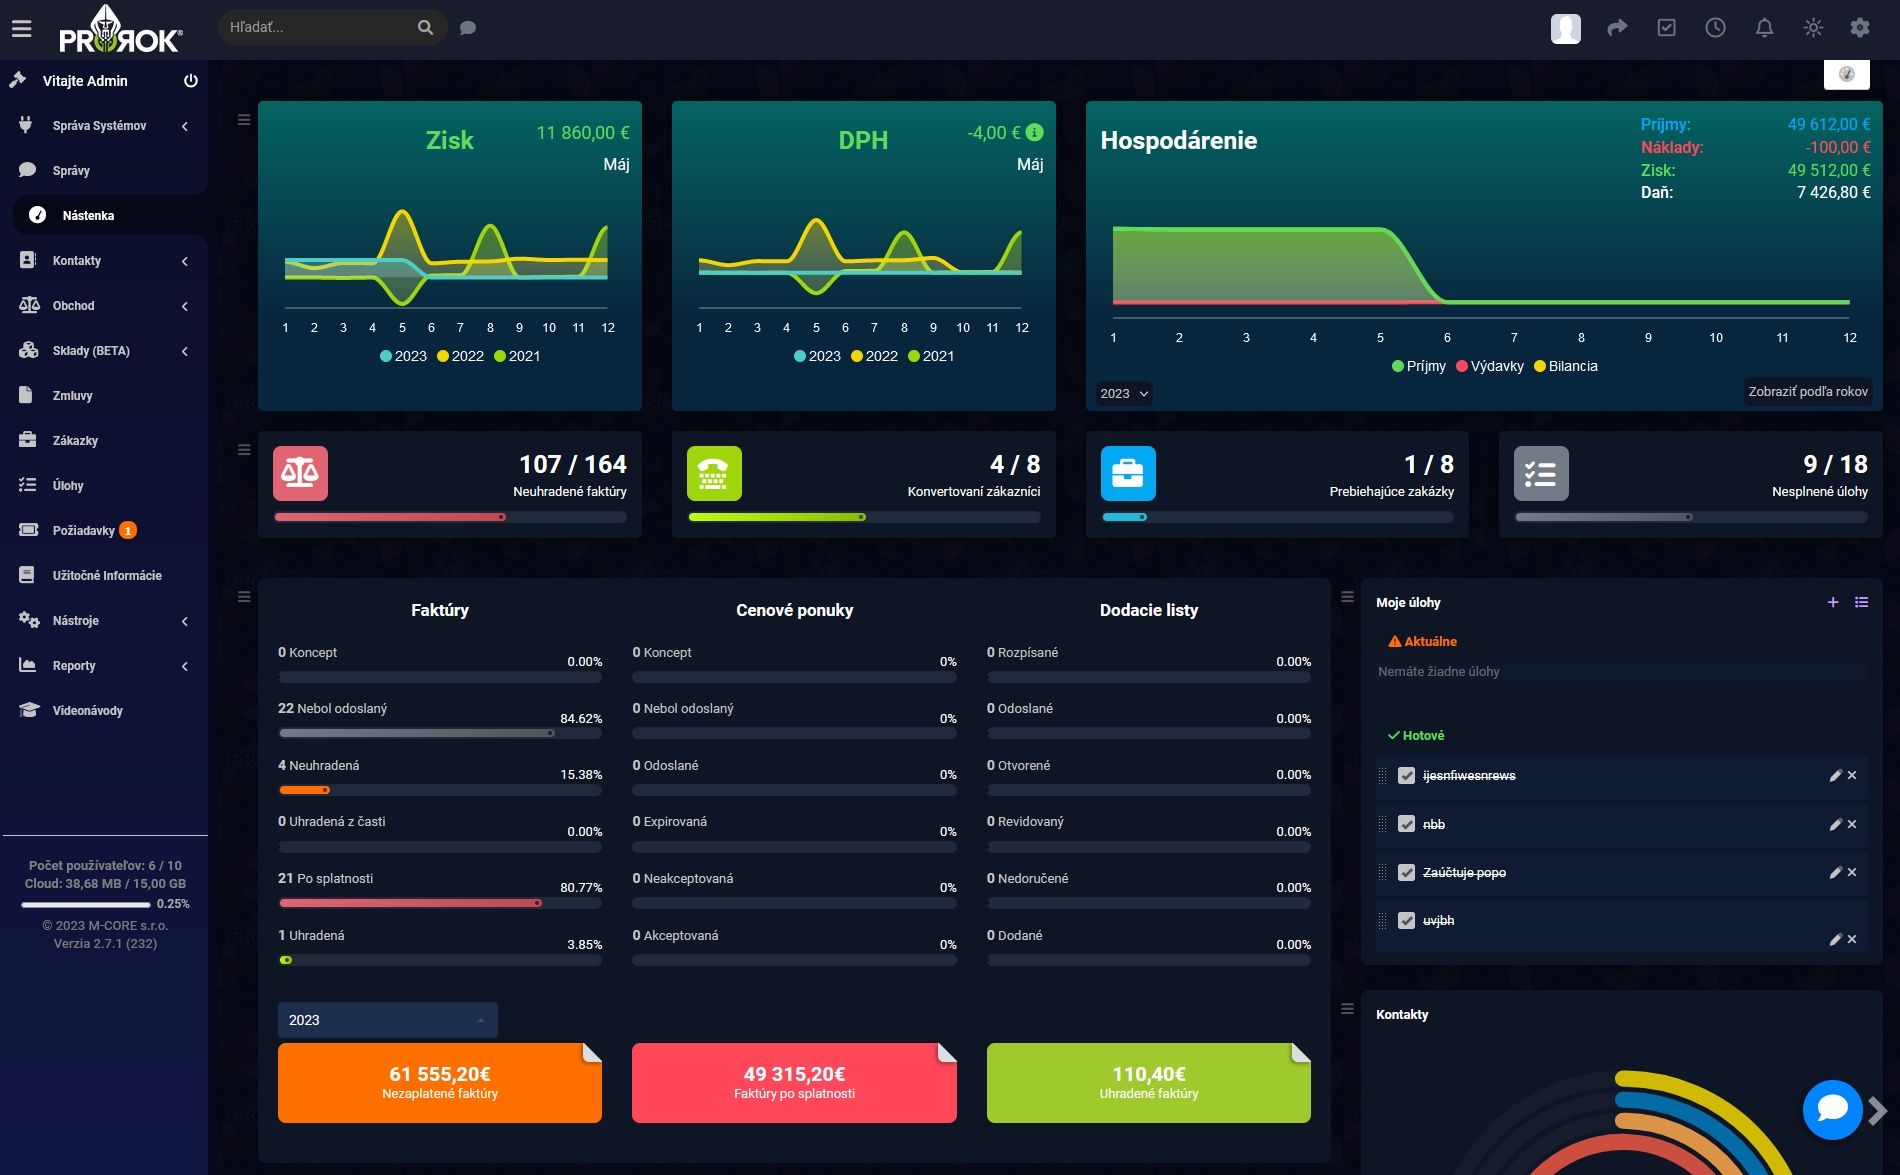Click the Konvertovaní zákazníci progress bar
Image resolution: width=1900 pixels, height=1175 pixels.
(864, 517)
